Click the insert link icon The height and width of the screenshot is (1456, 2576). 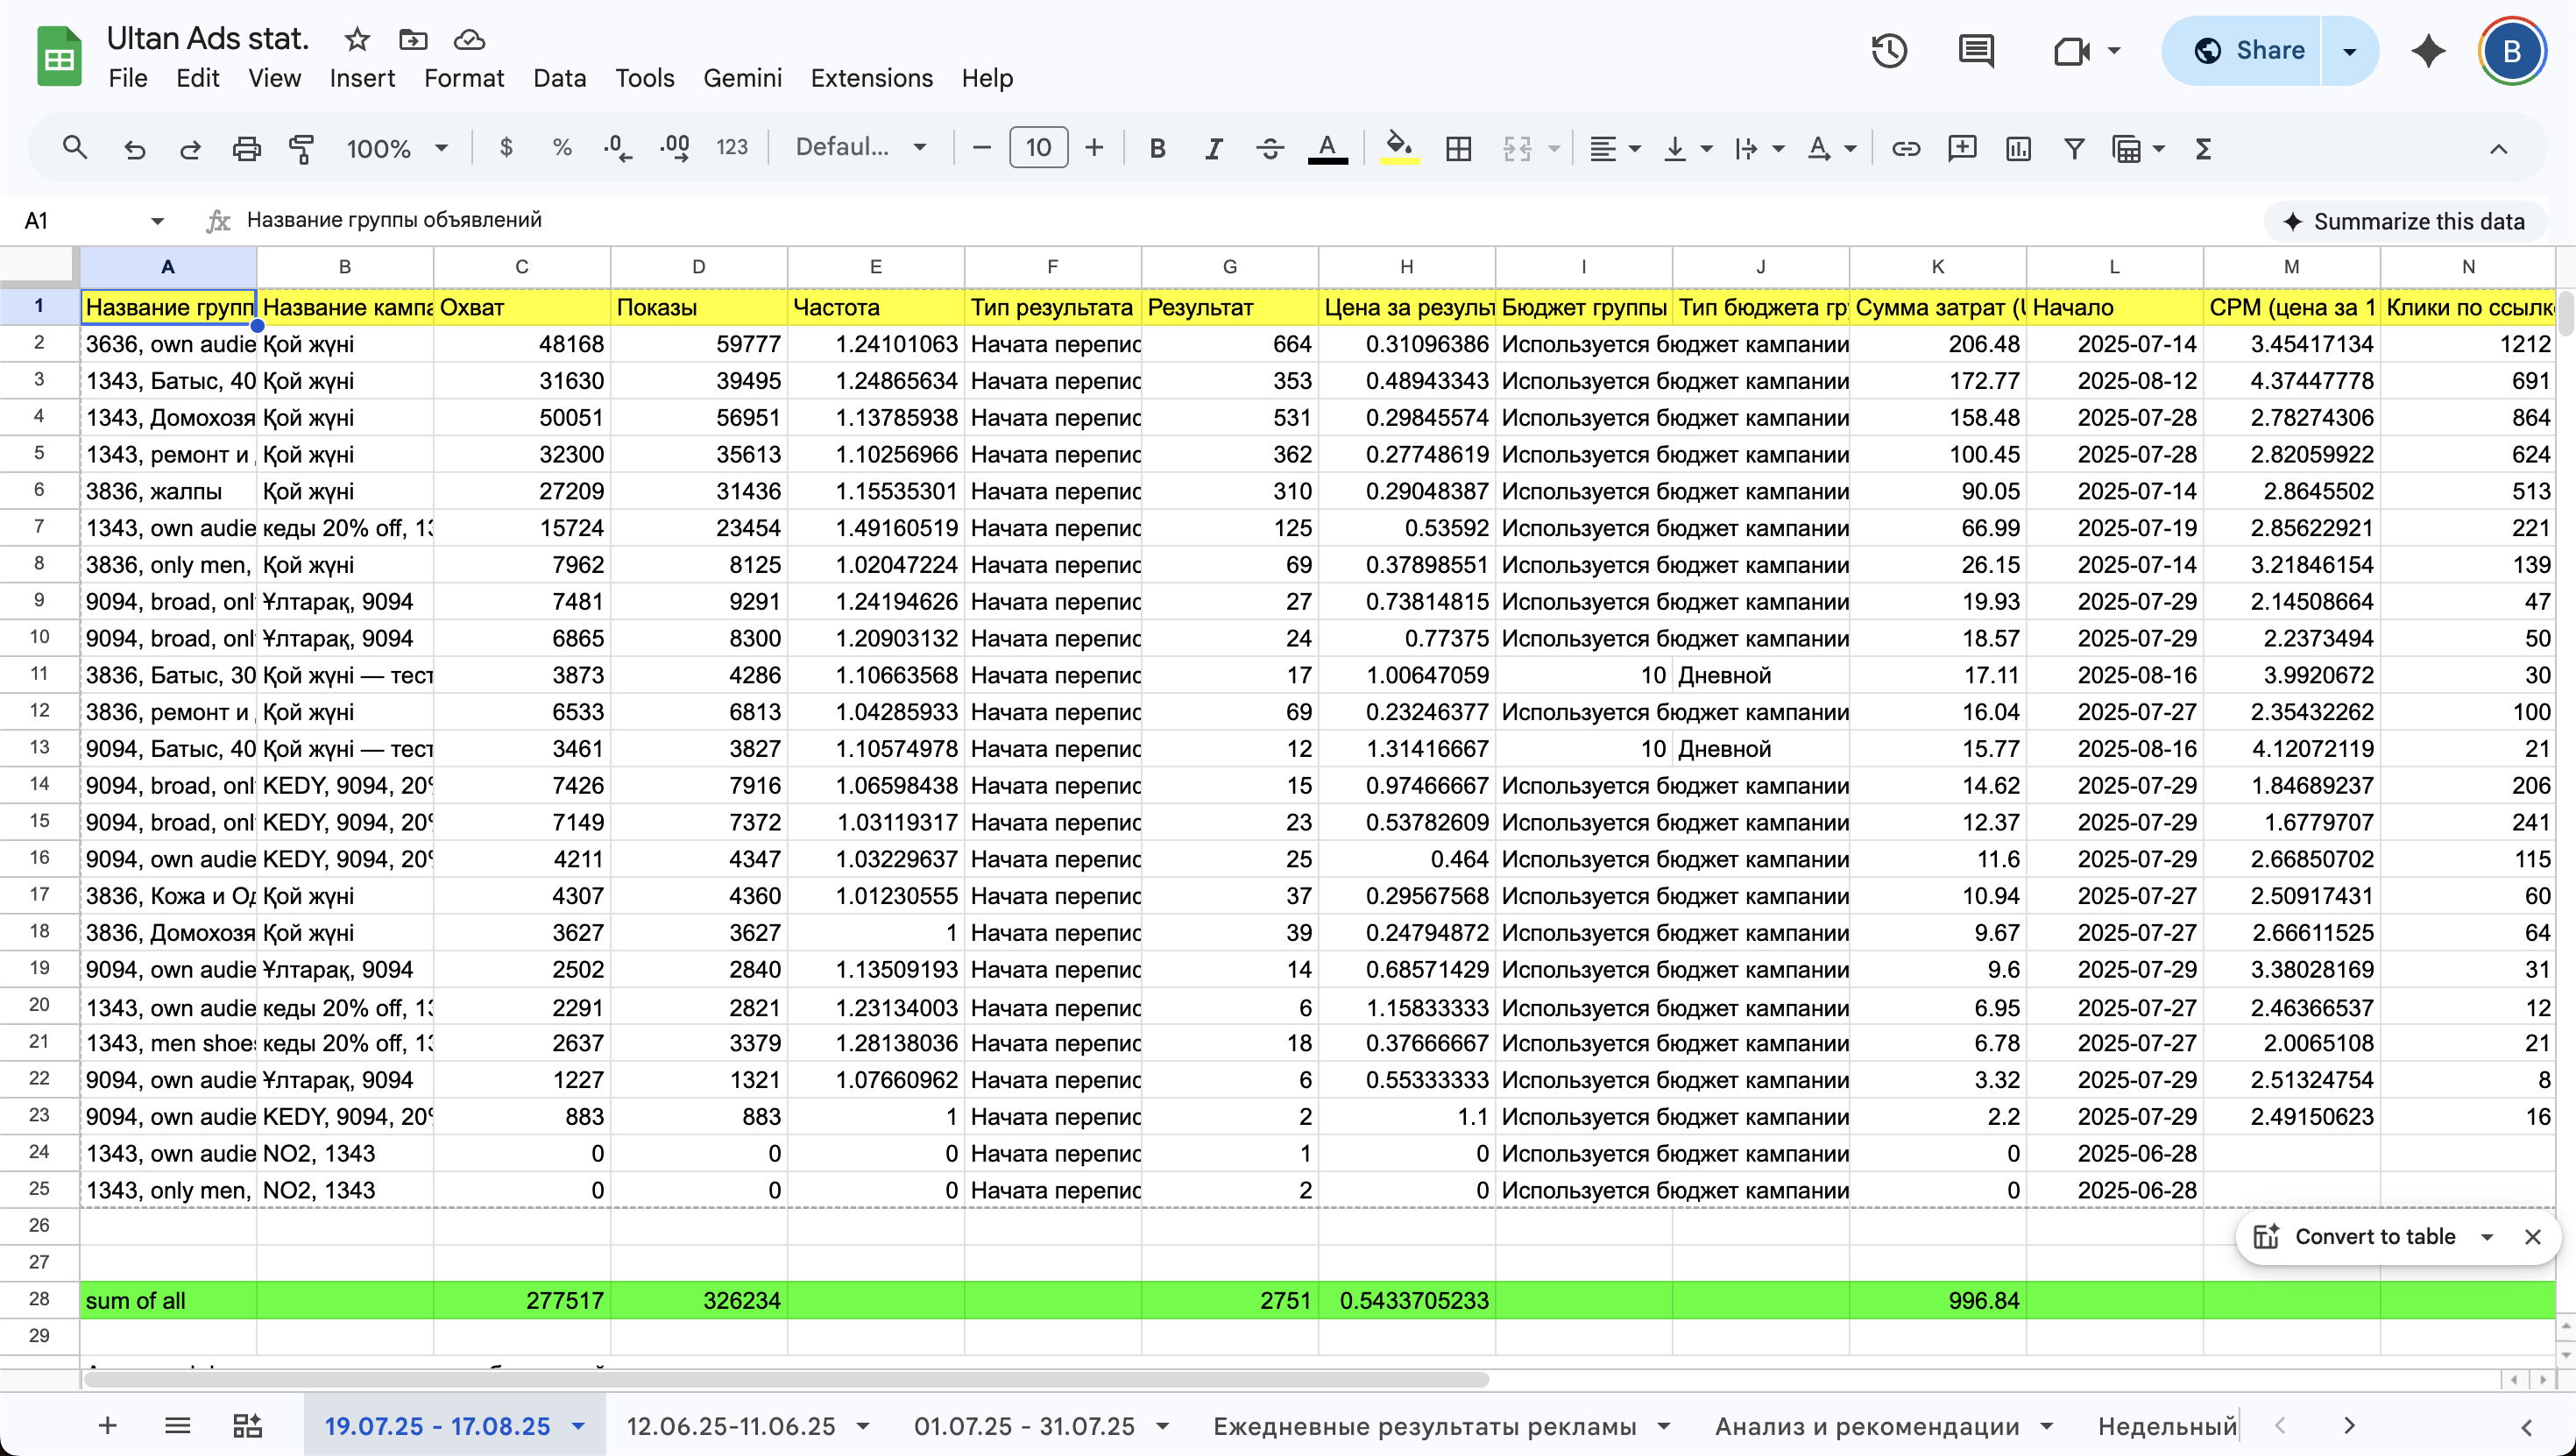[x=1905, y=149]
